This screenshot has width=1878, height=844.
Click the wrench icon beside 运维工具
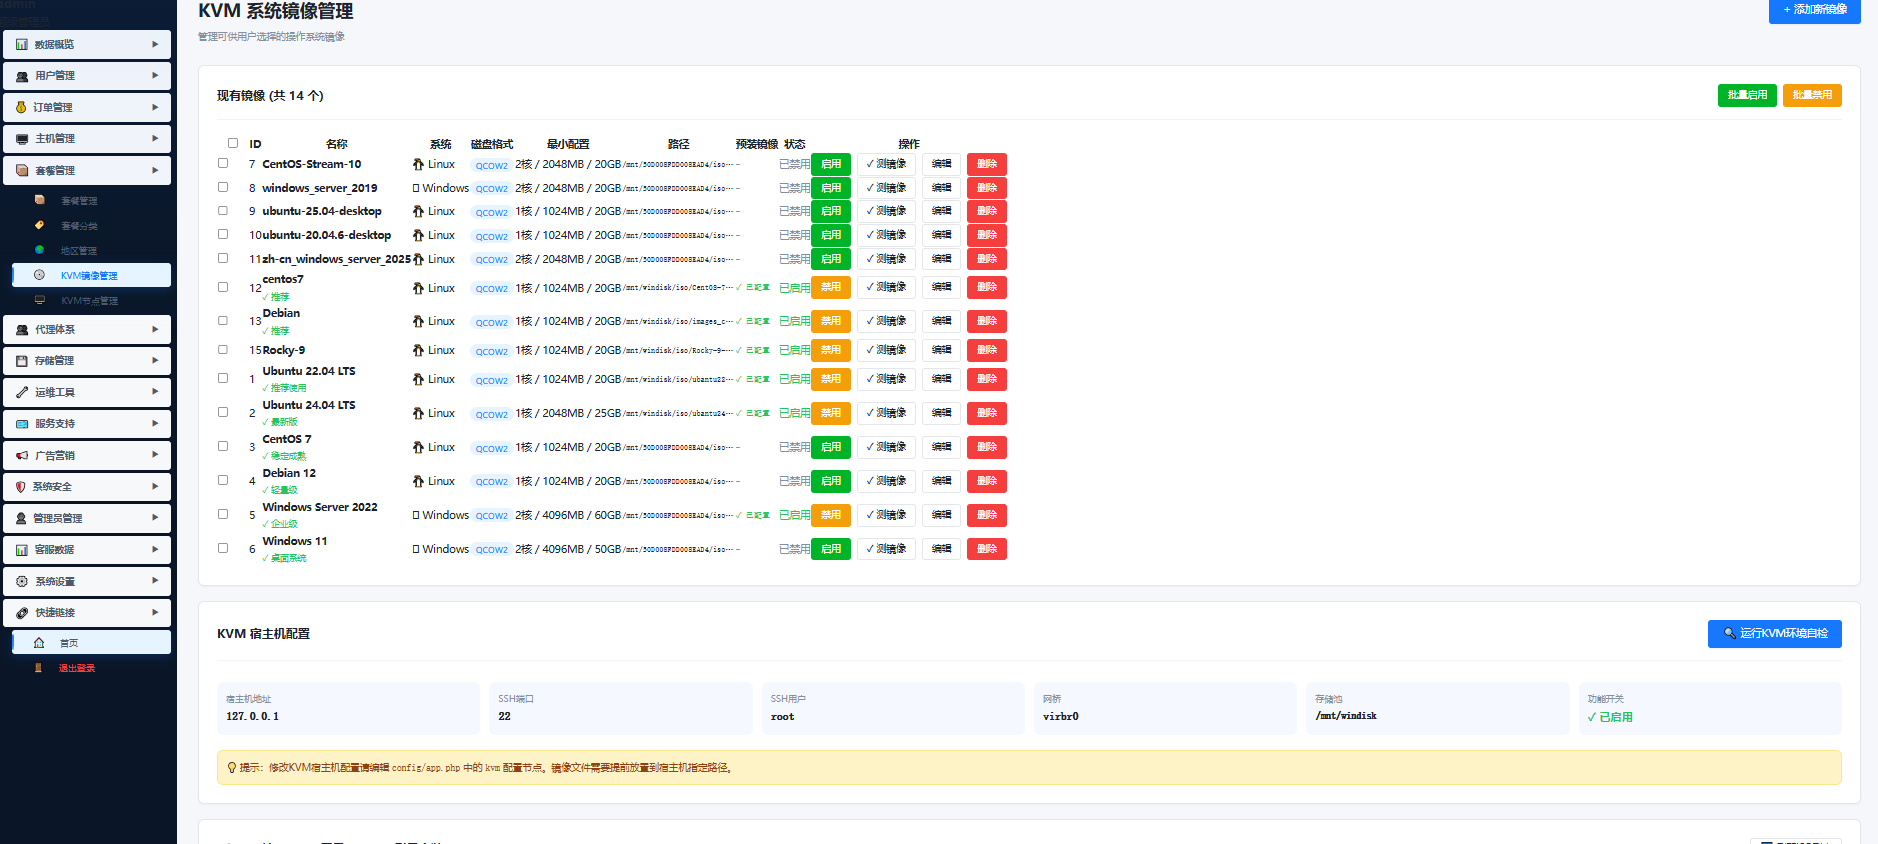coord(22,392)
